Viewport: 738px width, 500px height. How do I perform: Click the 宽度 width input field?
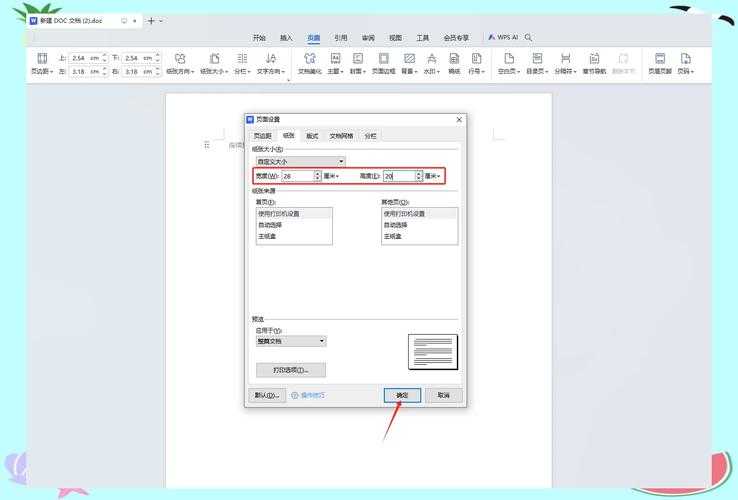tap(298, 176)
